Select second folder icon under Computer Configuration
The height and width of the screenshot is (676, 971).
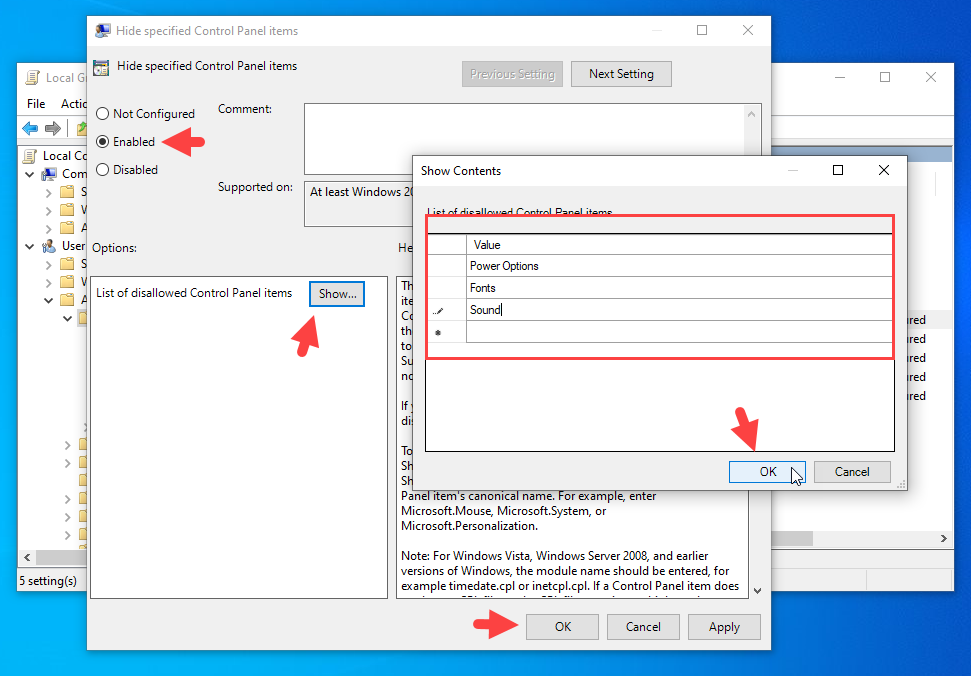67,210
